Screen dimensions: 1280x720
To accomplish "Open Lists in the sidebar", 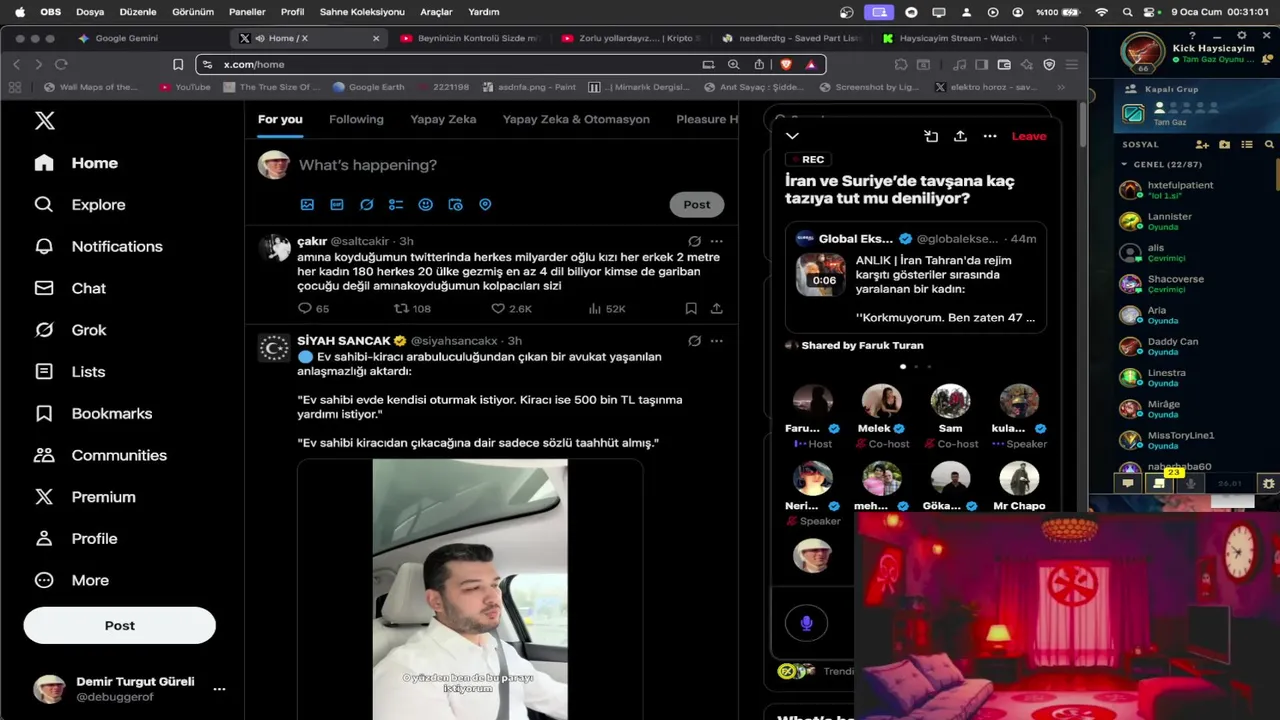I will click(70, 372).
